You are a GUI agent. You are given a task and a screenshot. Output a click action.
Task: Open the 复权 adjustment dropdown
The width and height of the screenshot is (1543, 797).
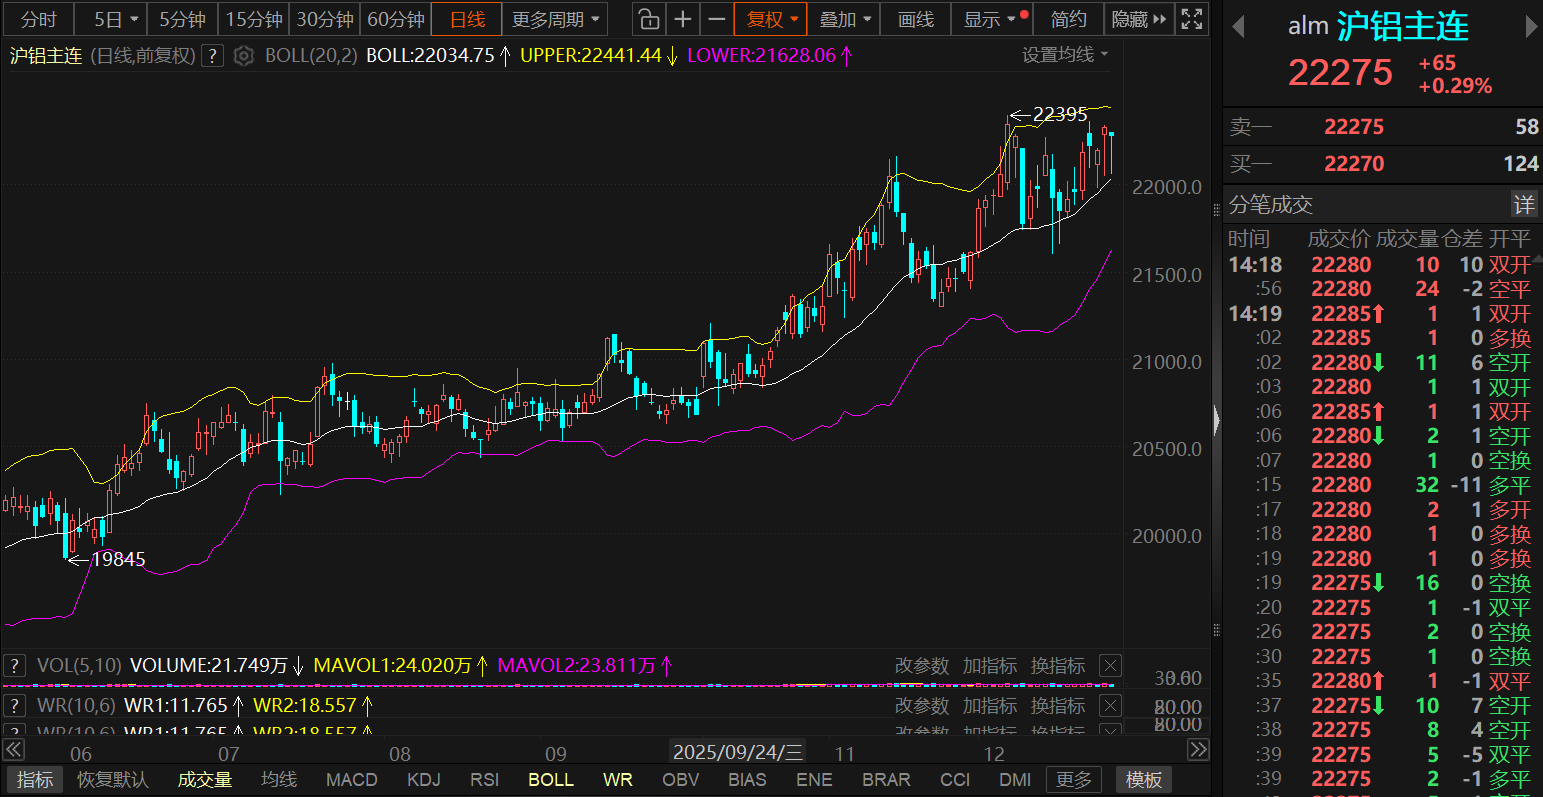coord(772,19)
